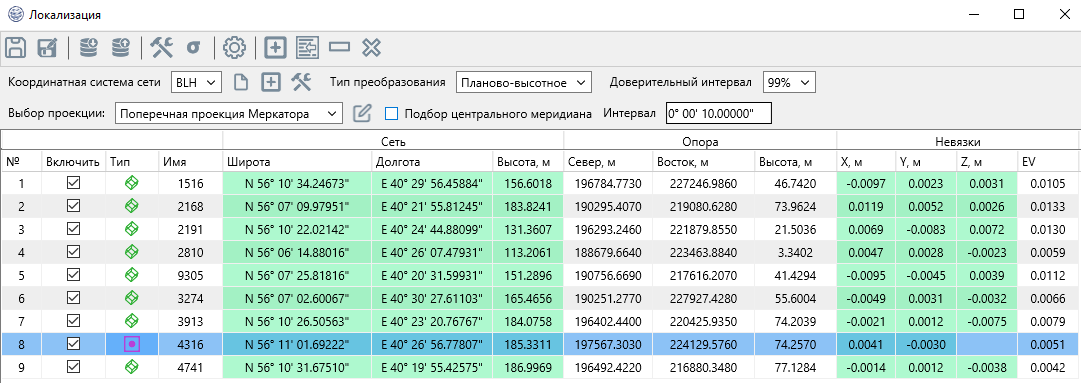The image size is (1081, 383).
Task: Click type icon for point 1516
Action: [x=132, y=183]
